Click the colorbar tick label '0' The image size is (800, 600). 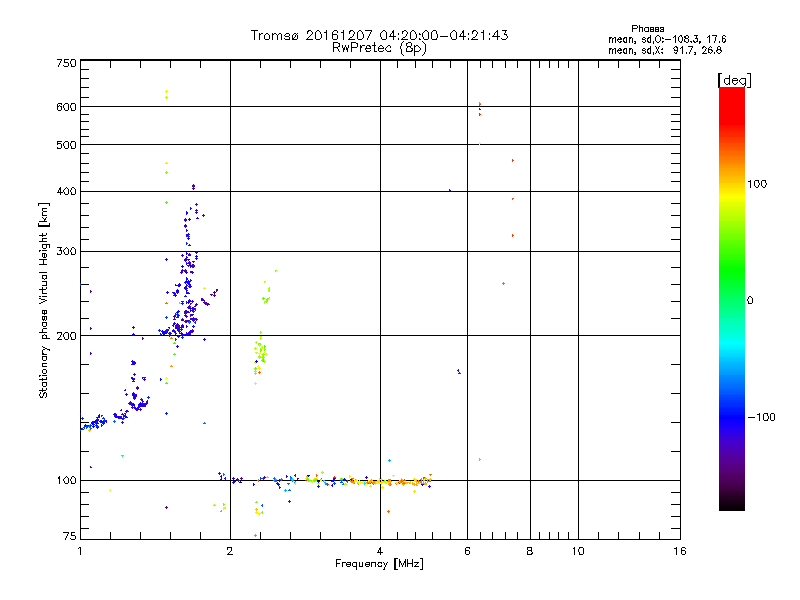pos(750,300)
